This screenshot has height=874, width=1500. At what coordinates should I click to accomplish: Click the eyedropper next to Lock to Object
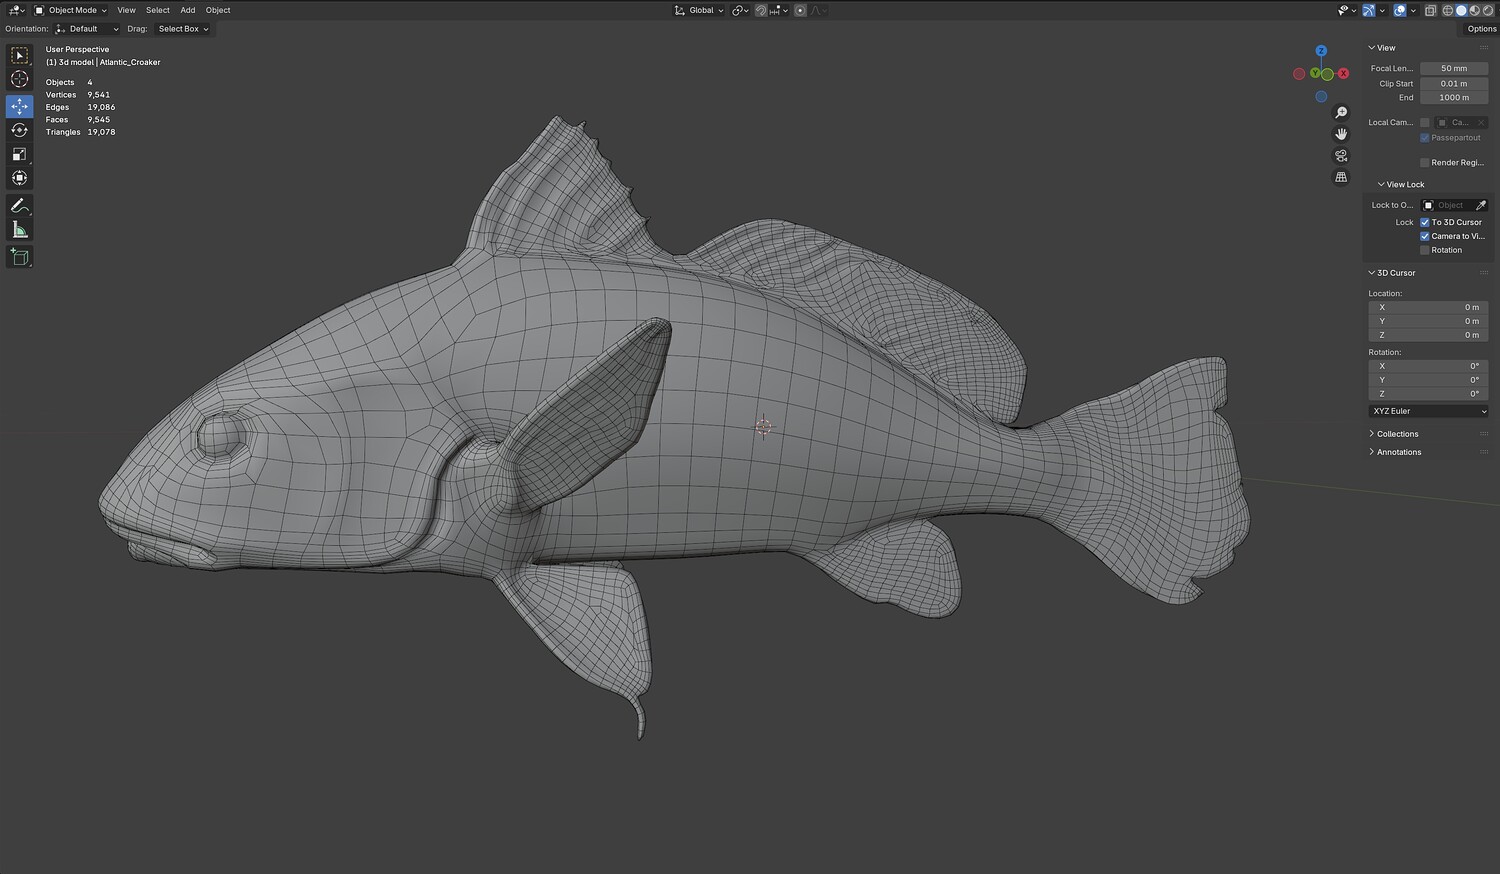click(1481, 205)
